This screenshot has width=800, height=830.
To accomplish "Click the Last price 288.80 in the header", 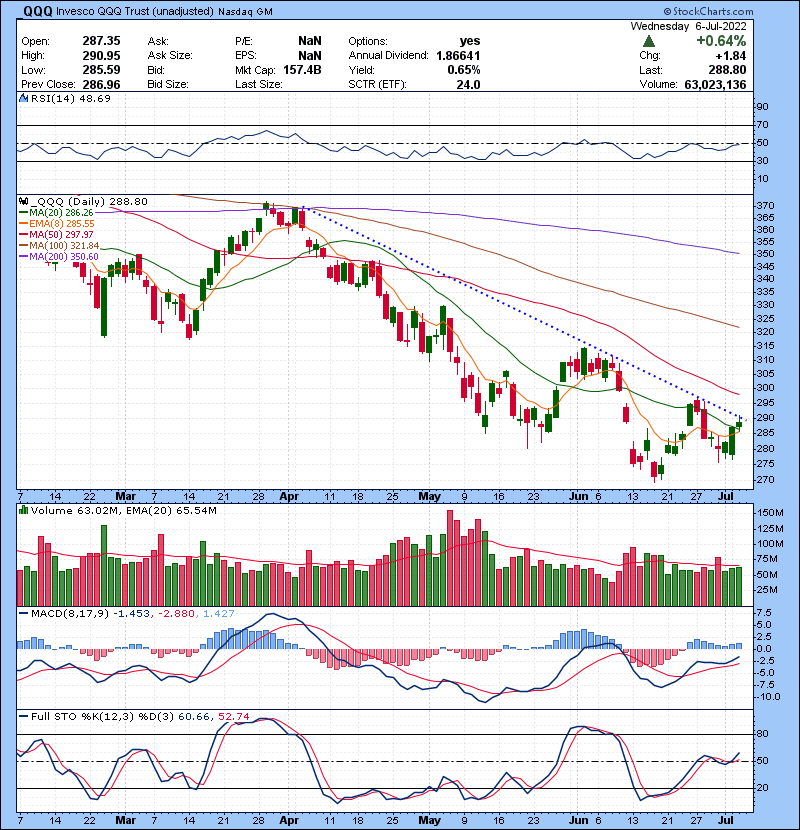I will [x=727, y=70].
